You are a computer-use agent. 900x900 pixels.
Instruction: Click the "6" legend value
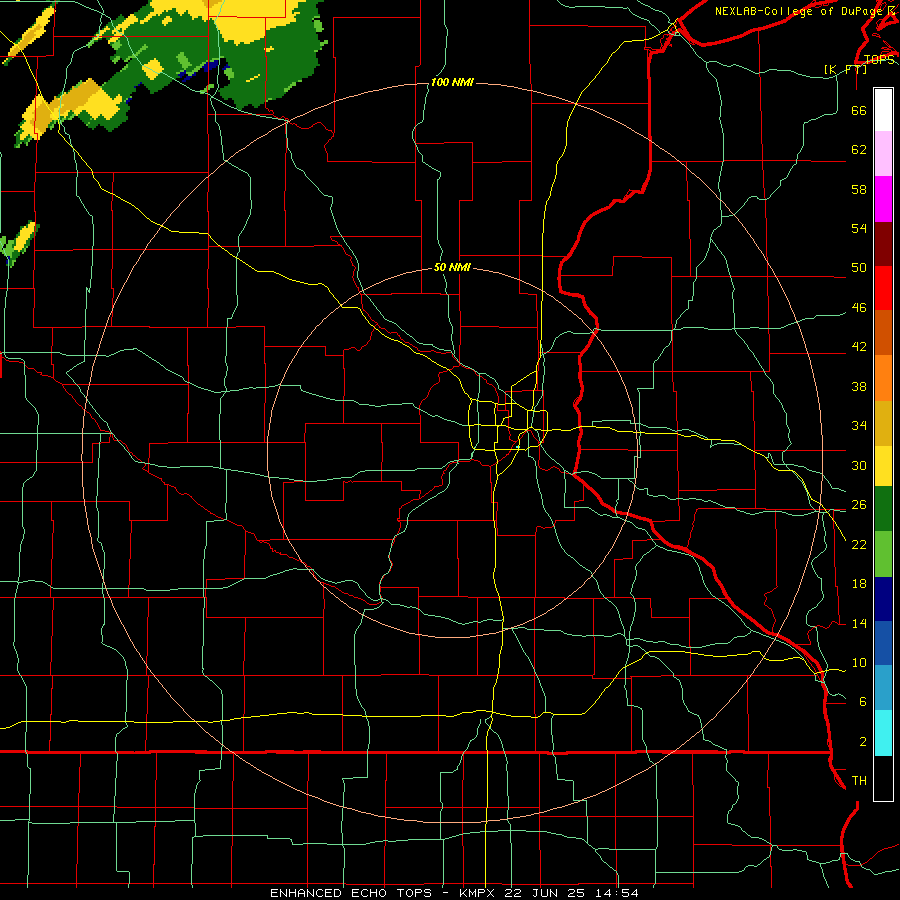click(863, 702)
